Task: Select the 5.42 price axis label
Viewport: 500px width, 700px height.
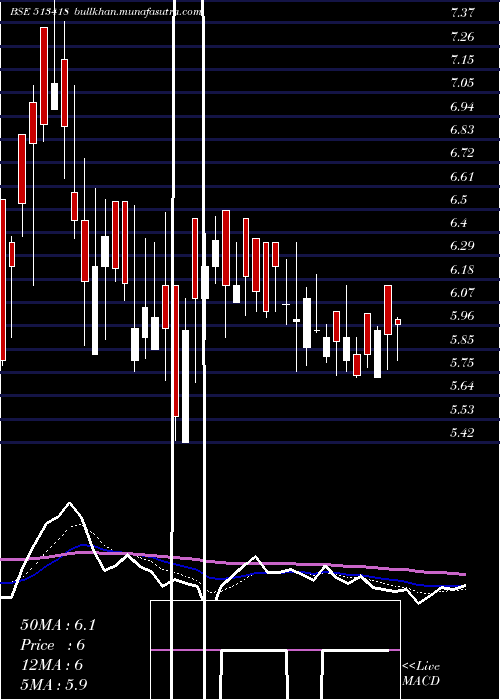Action: [x=462, y=432]
